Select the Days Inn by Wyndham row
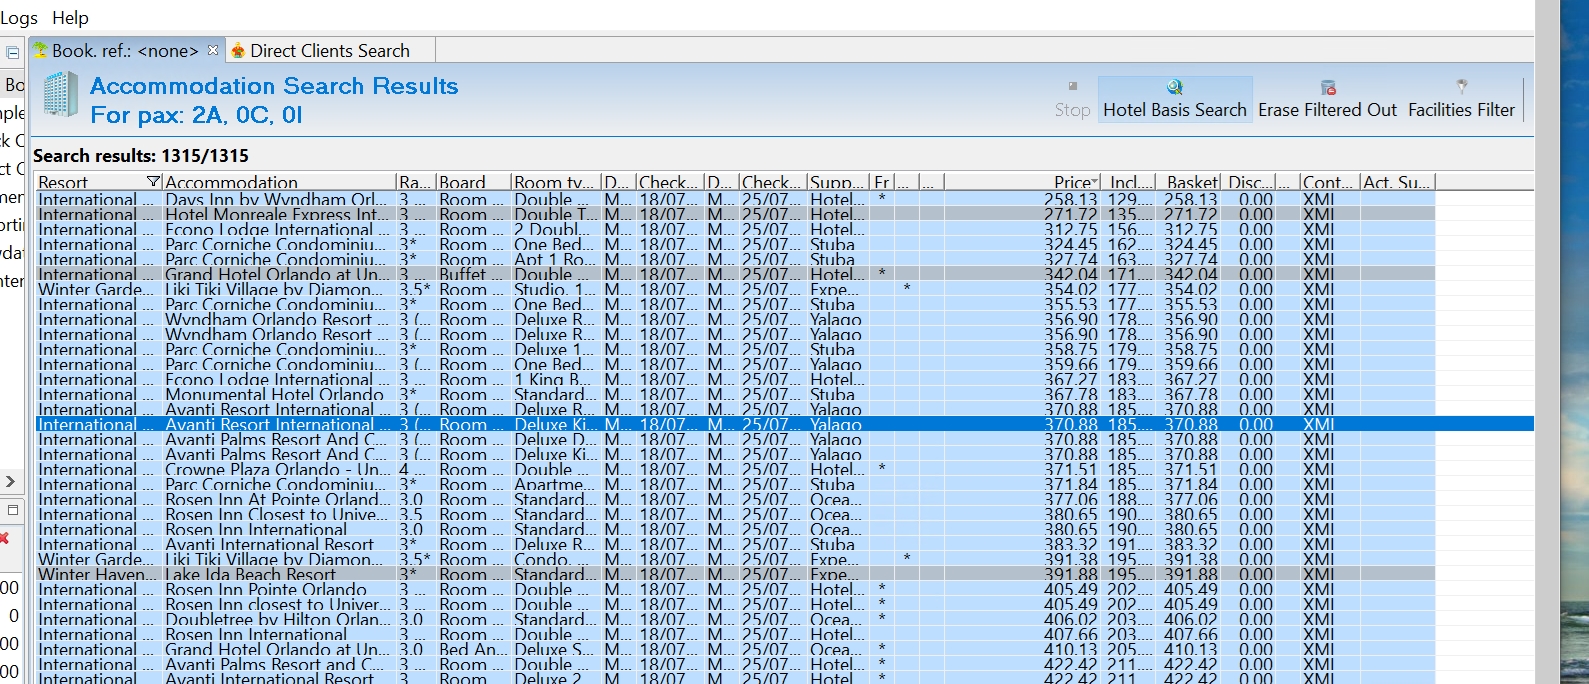This screenshot has width=1589, height=684. [735, 199]
